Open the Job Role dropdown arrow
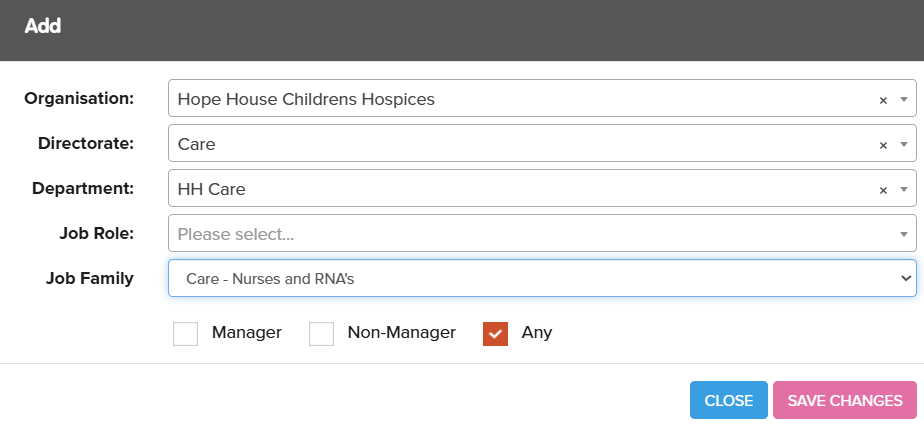Screen dimensions: 924x428 click(903, 234)
